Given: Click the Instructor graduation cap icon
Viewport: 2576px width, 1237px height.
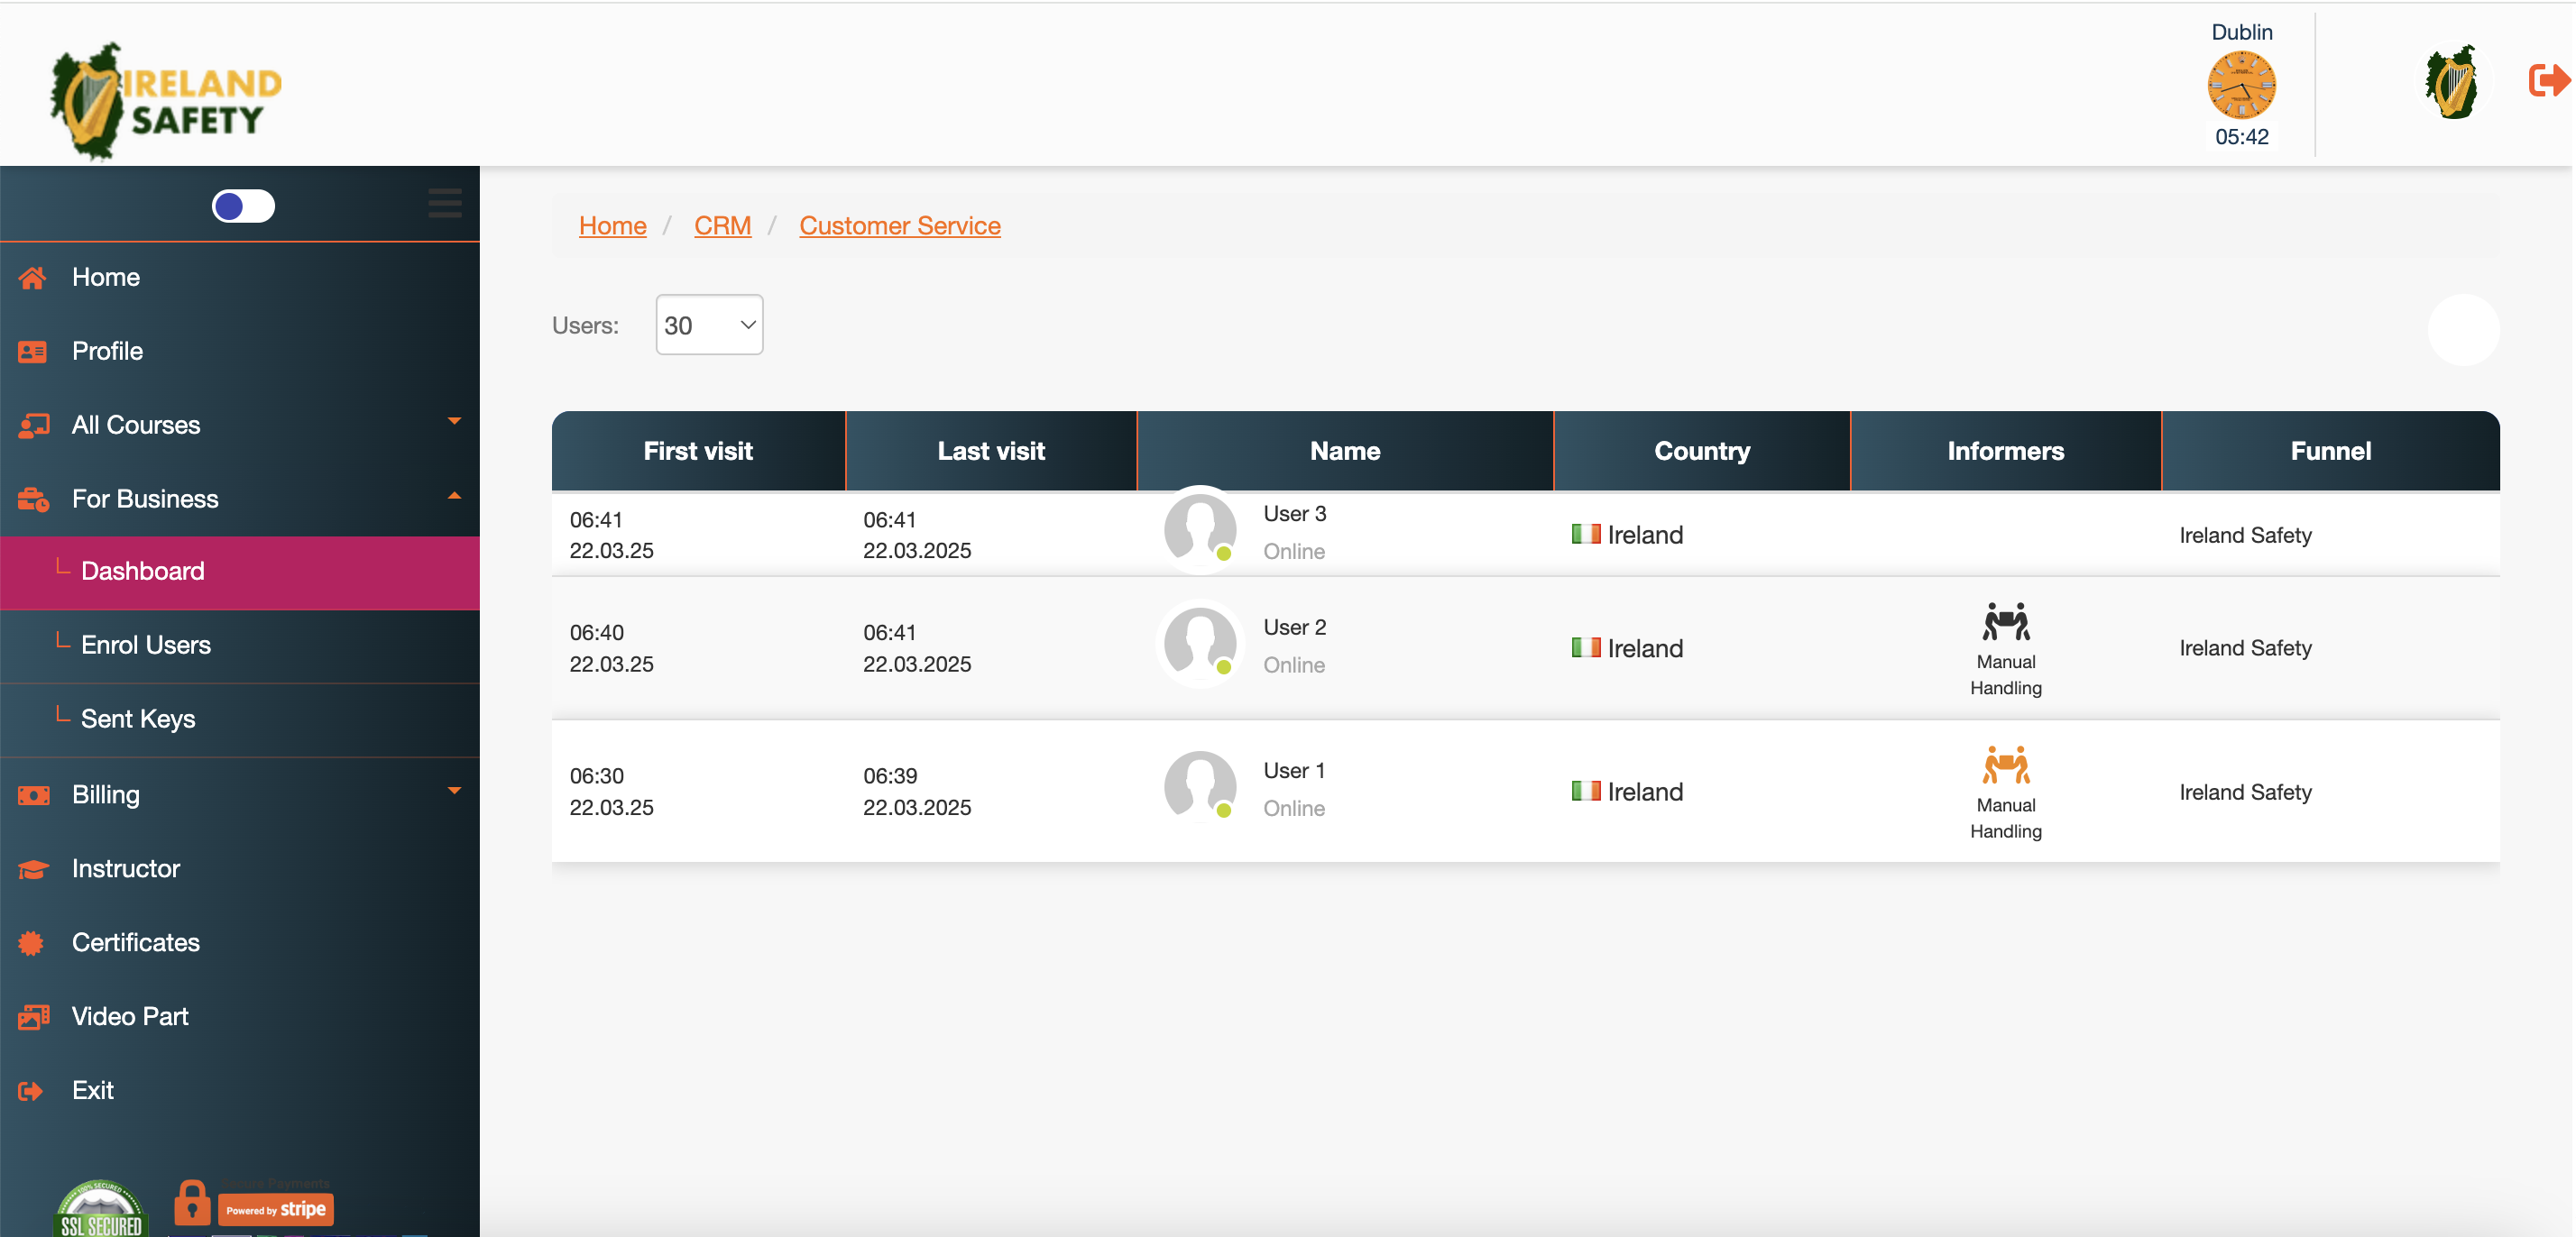Looking at the screenshot, I should tap(33, 869).
